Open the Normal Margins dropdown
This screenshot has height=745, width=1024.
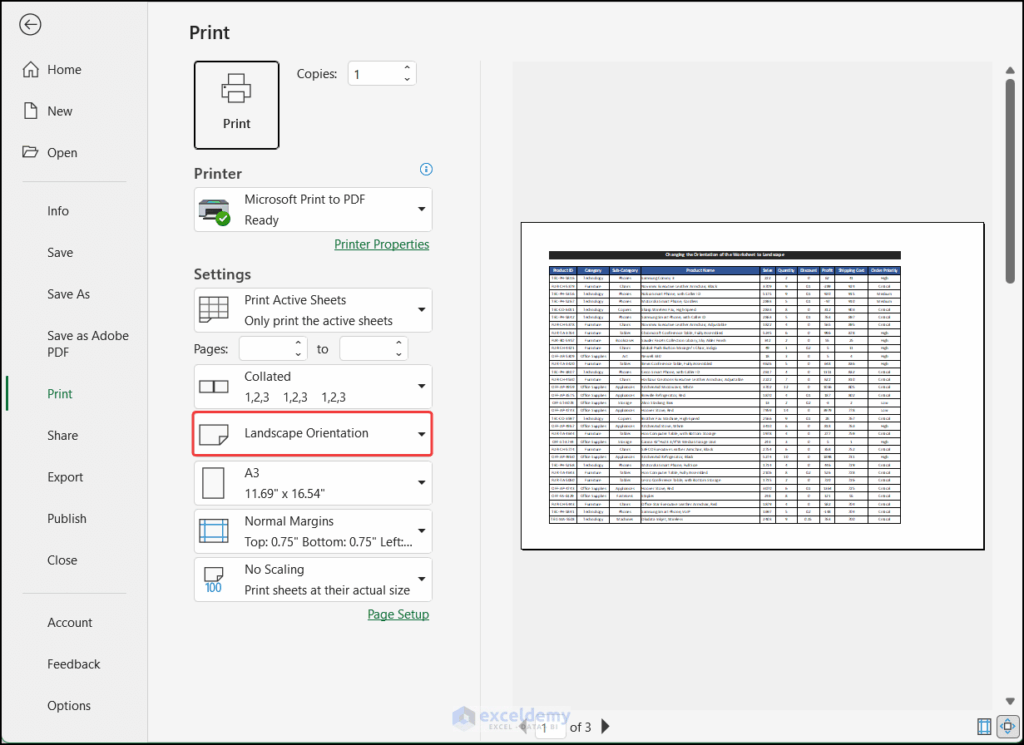pyautogui.click(x=422, y=531)
